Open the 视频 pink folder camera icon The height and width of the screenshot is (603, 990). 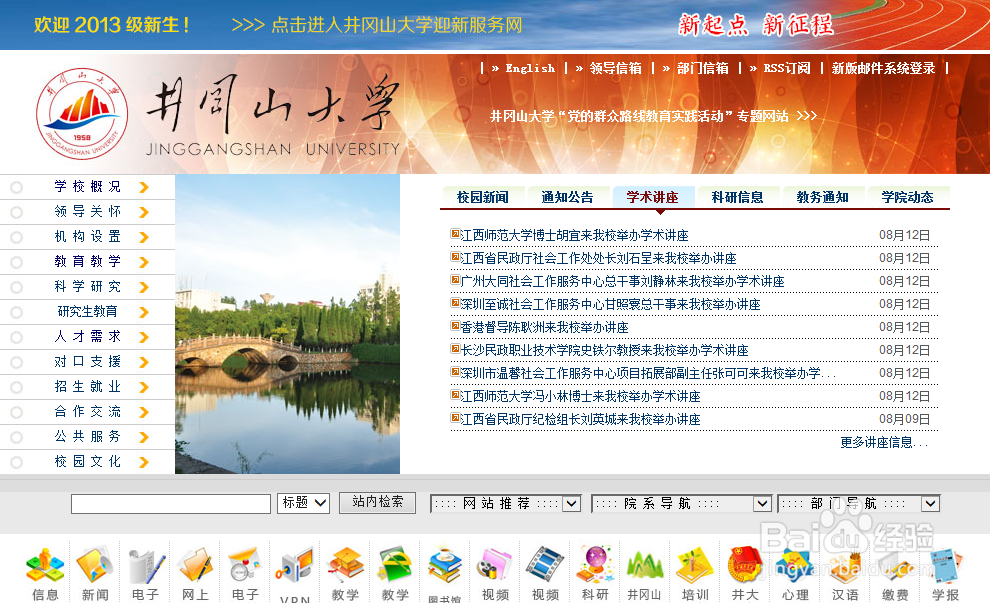point(495,565)
